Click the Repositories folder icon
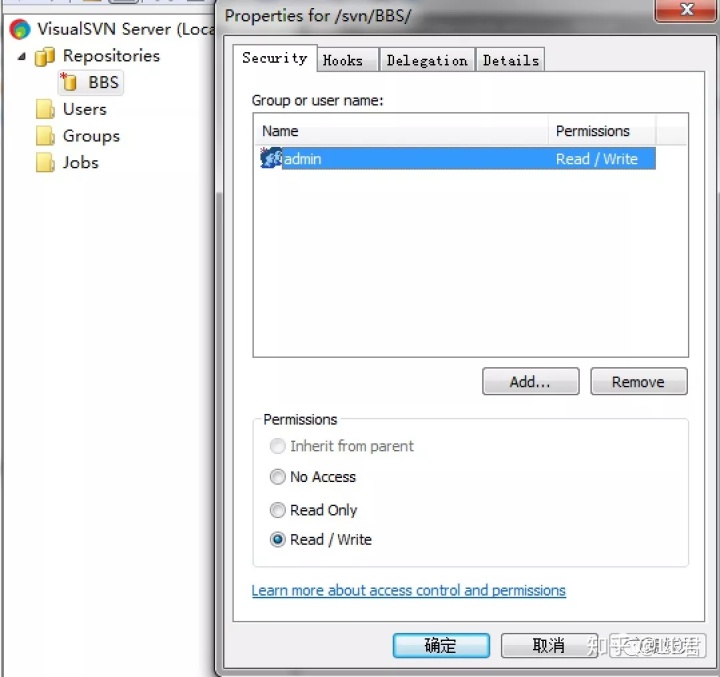 [45, 56]
